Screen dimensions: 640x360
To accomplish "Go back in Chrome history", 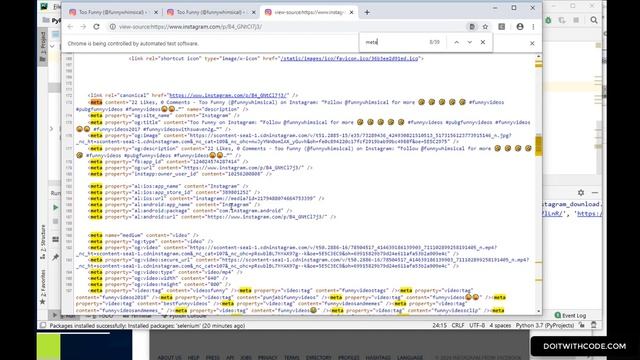I will coord(70,27).
